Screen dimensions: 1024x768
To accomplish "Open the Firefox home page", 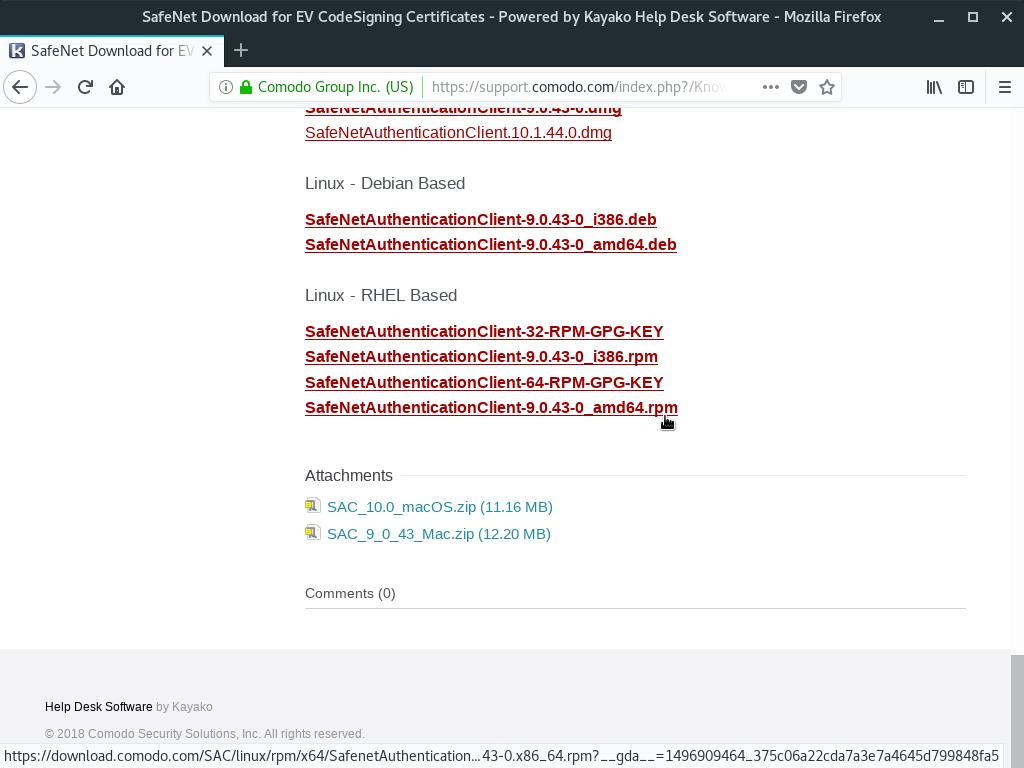I will 117,87.
